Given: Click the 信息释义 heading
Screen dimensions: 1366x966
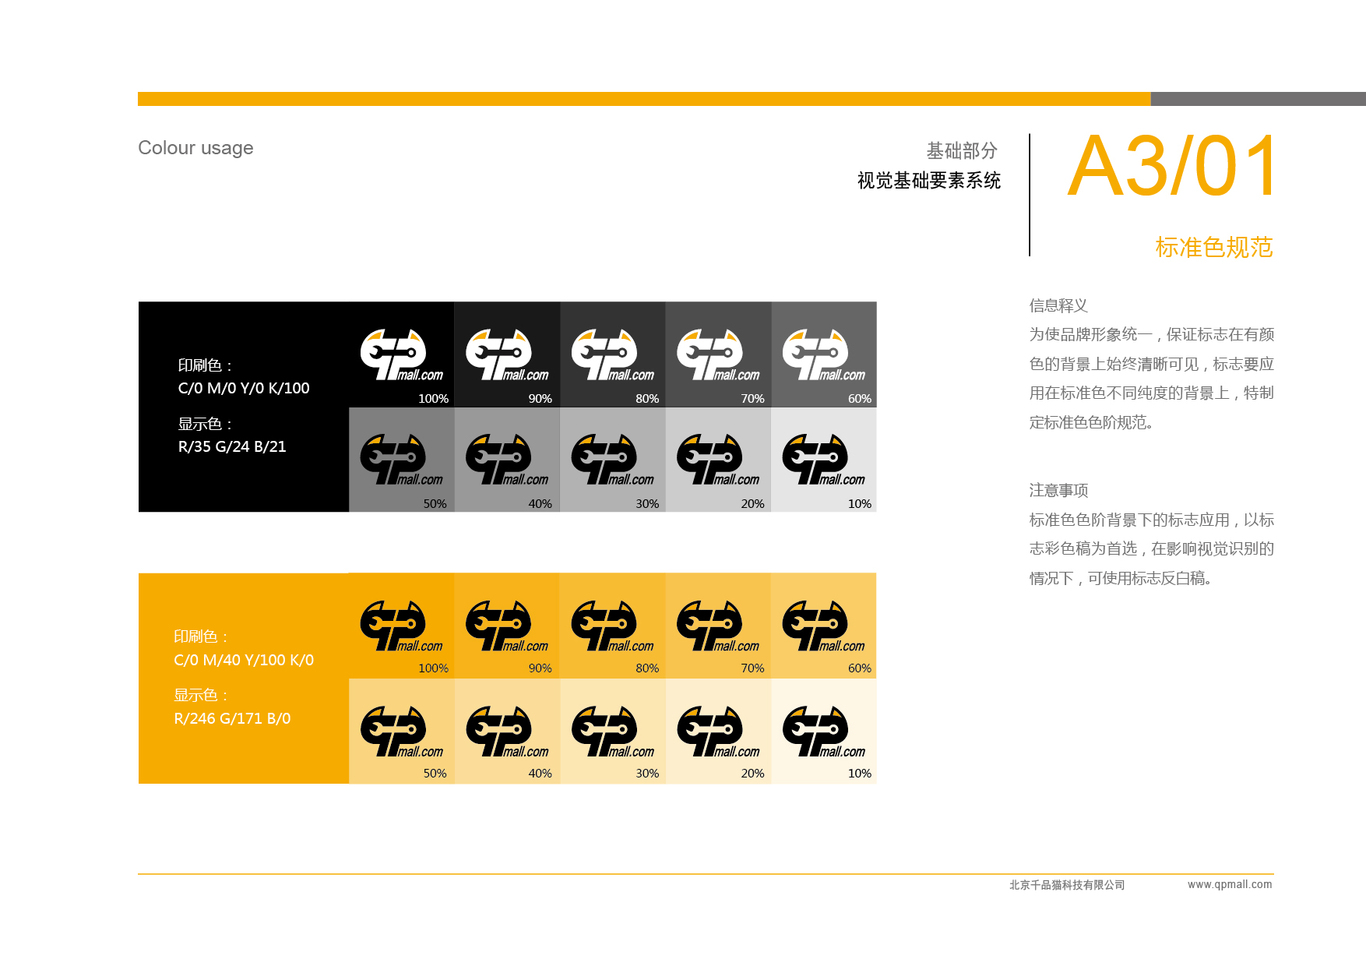Looking at the screenshot, I should [1059, 306].
